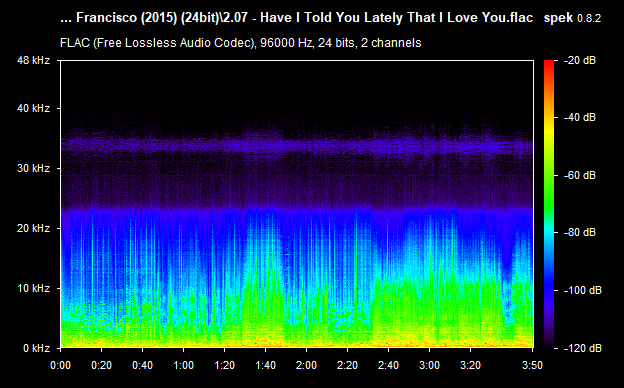Click the 3:20 time label
The width and height of the screenshot is (624, 388).
470,365
